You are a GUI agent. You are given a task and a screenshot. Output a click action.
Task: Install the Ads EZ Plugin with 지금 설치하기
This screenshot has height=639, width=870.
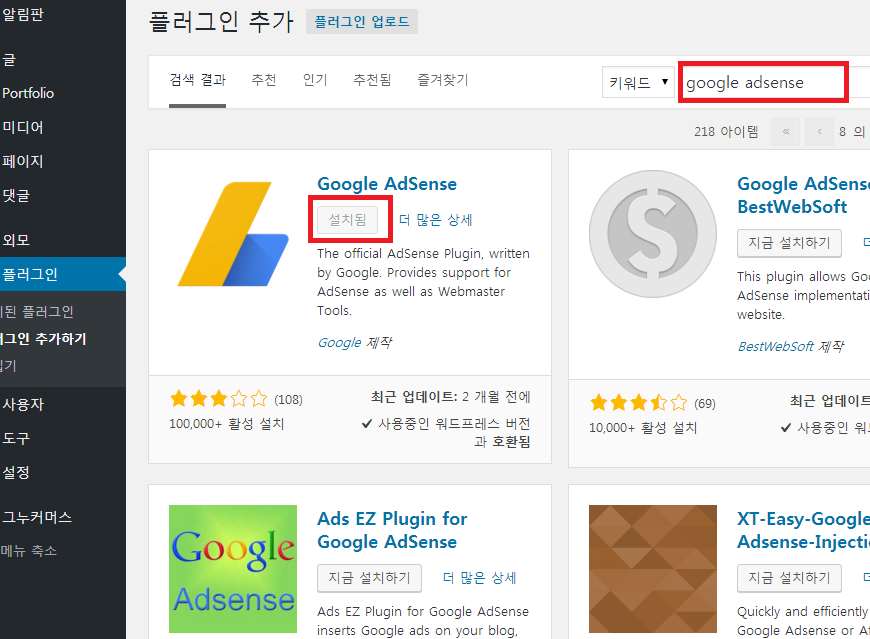point(369,578)
